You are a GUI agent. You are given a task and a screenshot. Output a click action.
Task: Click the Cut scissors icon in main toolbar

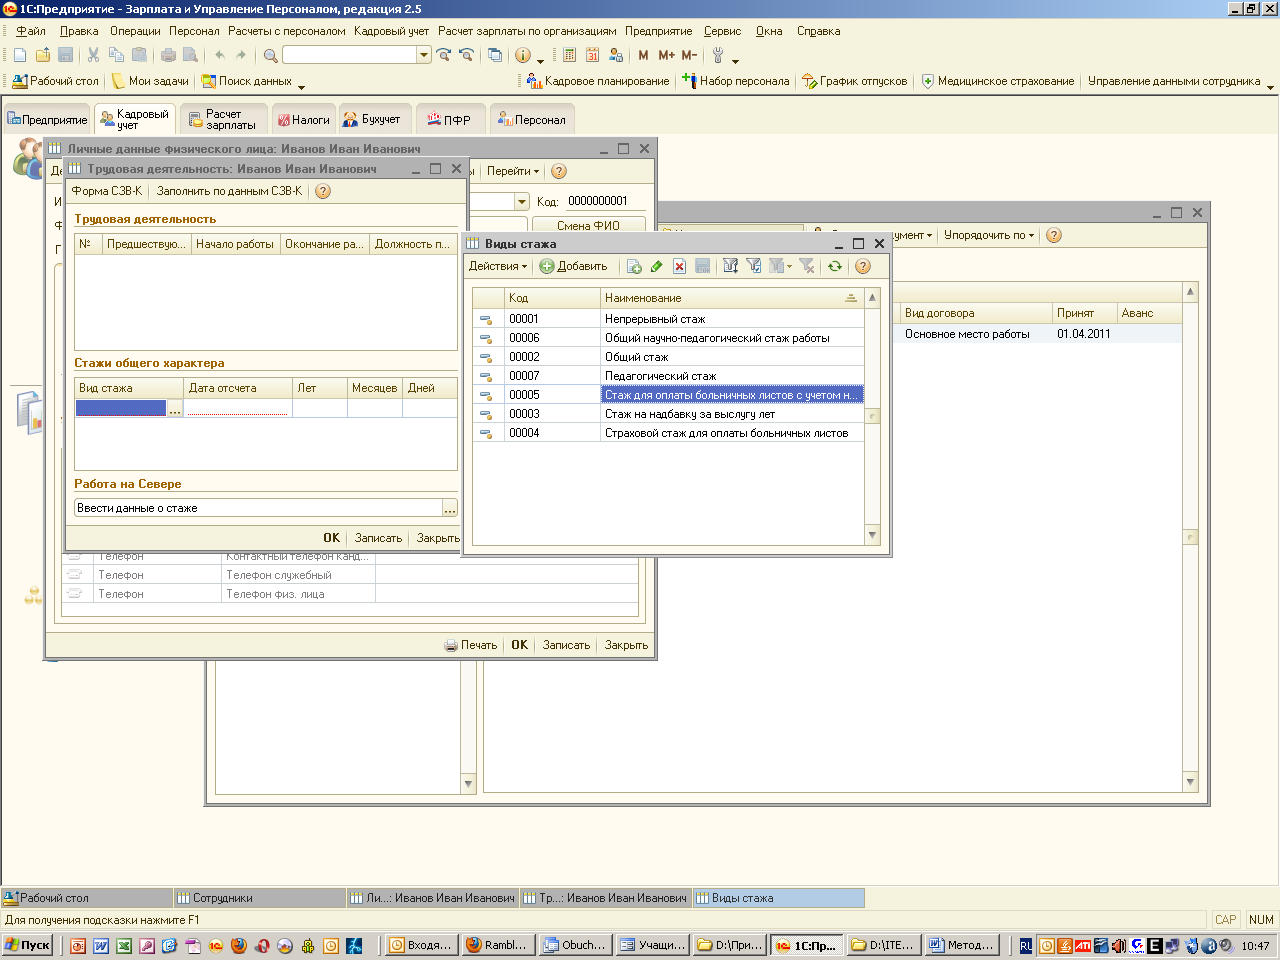[93, 55]
